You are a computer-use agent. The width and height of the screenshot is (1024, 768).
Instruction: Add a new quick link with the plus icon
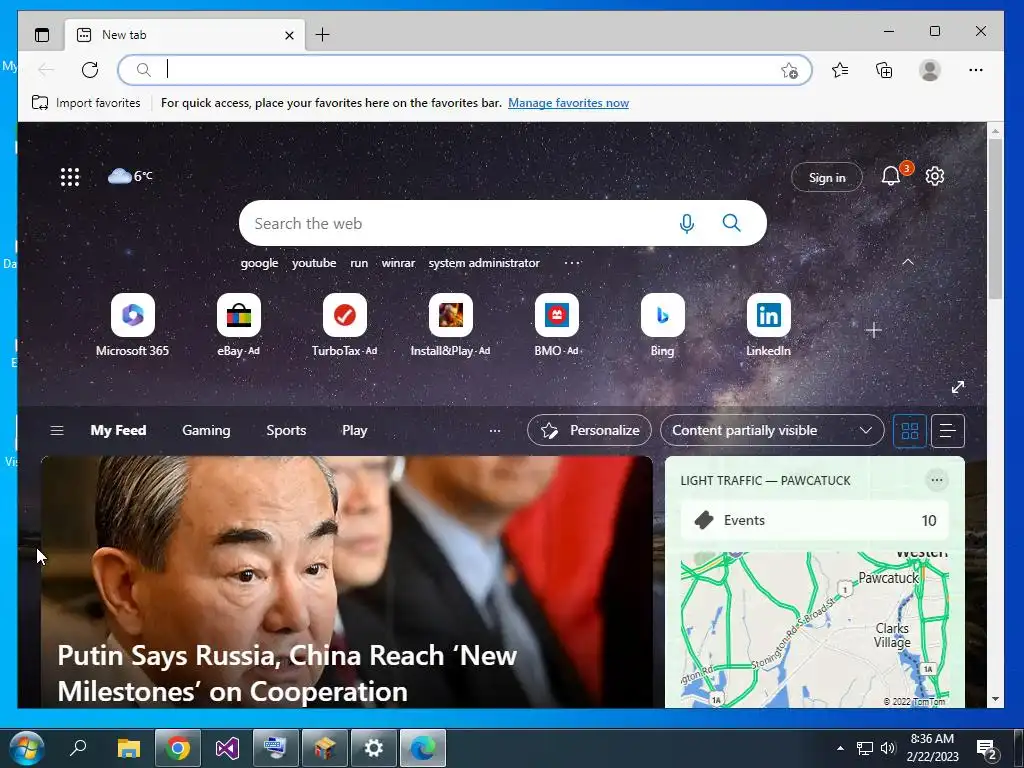(874, 330)
